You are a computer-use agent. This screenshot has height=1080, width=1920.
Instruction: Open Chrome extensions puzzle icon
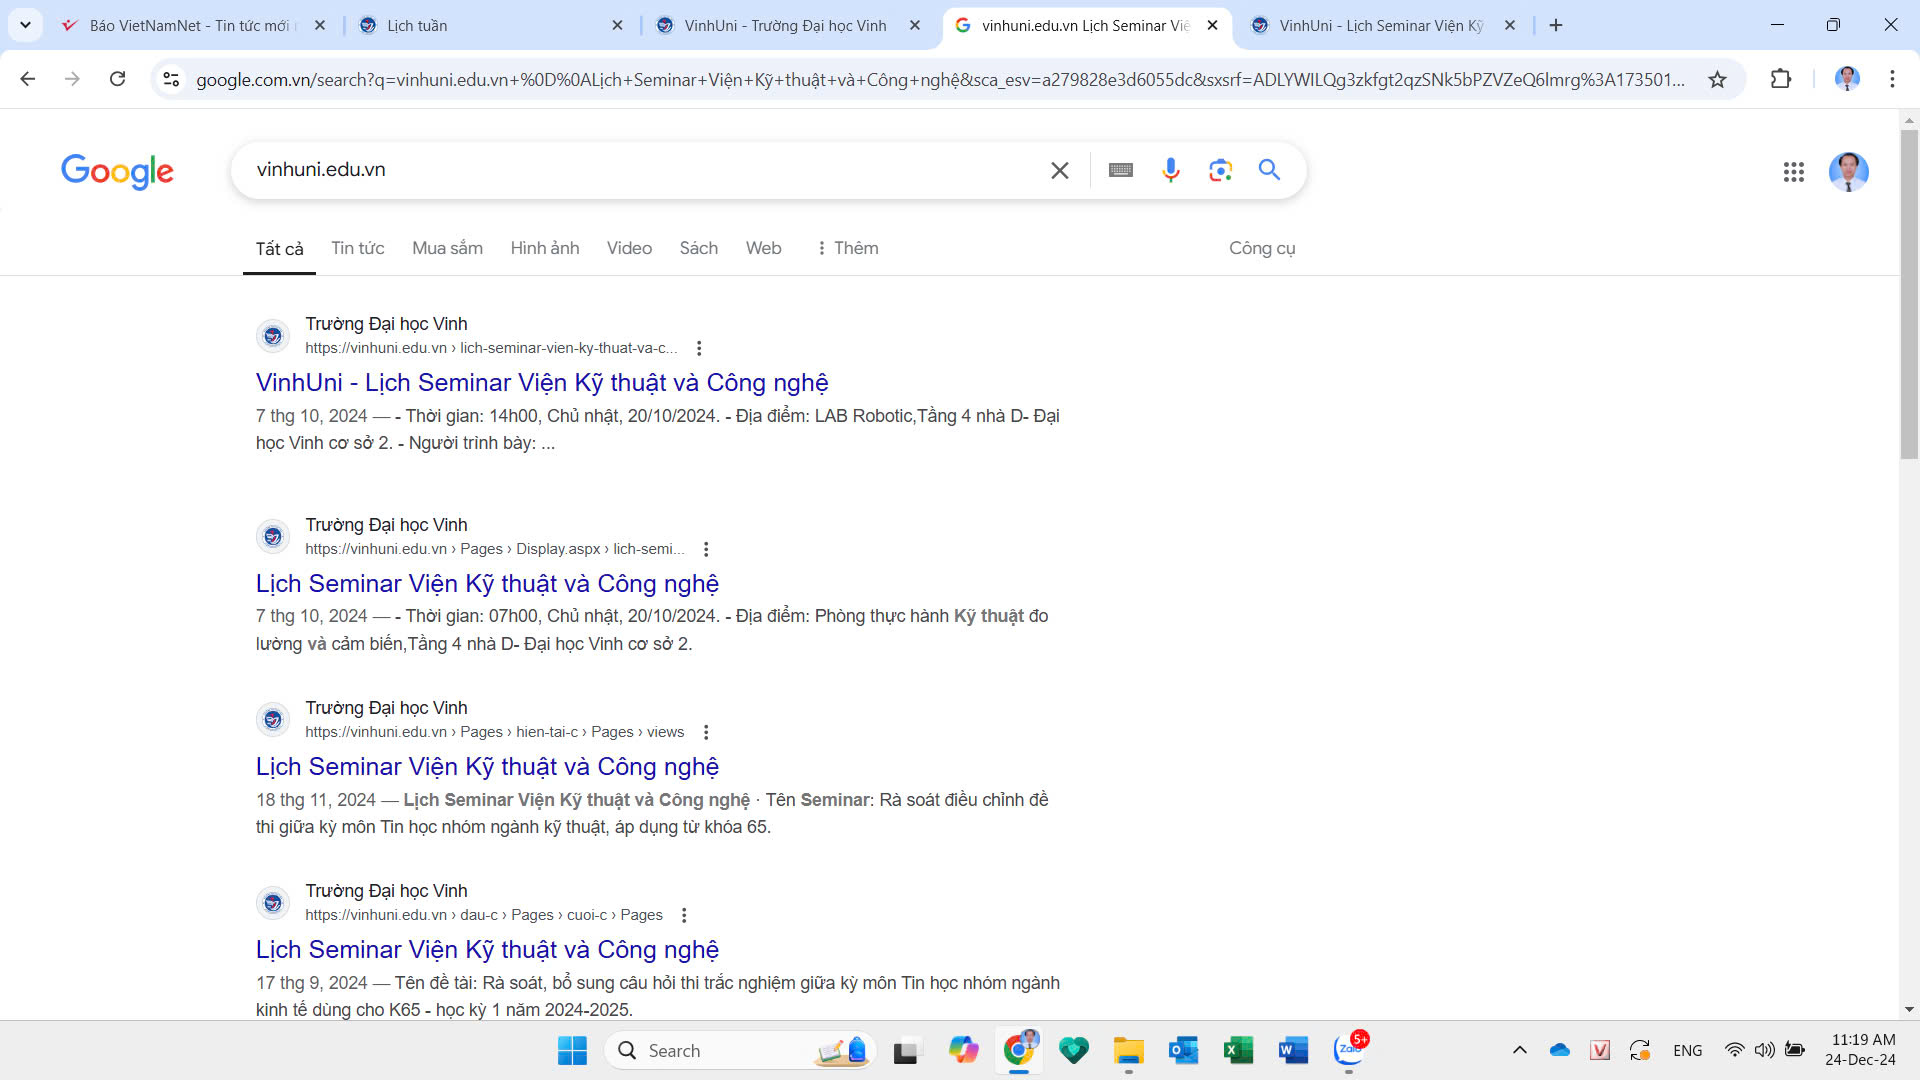click(x=1781, y=79)
